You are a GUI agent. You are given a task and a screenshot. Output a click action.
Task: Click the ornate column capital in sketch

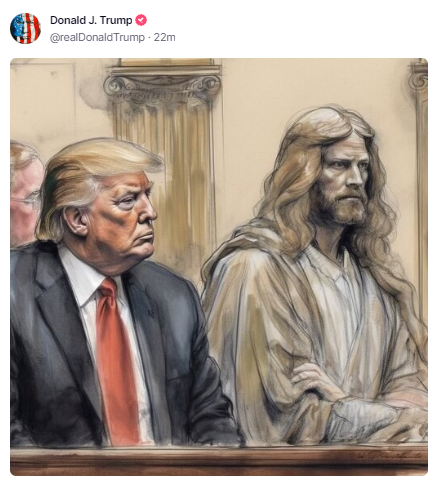[x=162, y=85]
